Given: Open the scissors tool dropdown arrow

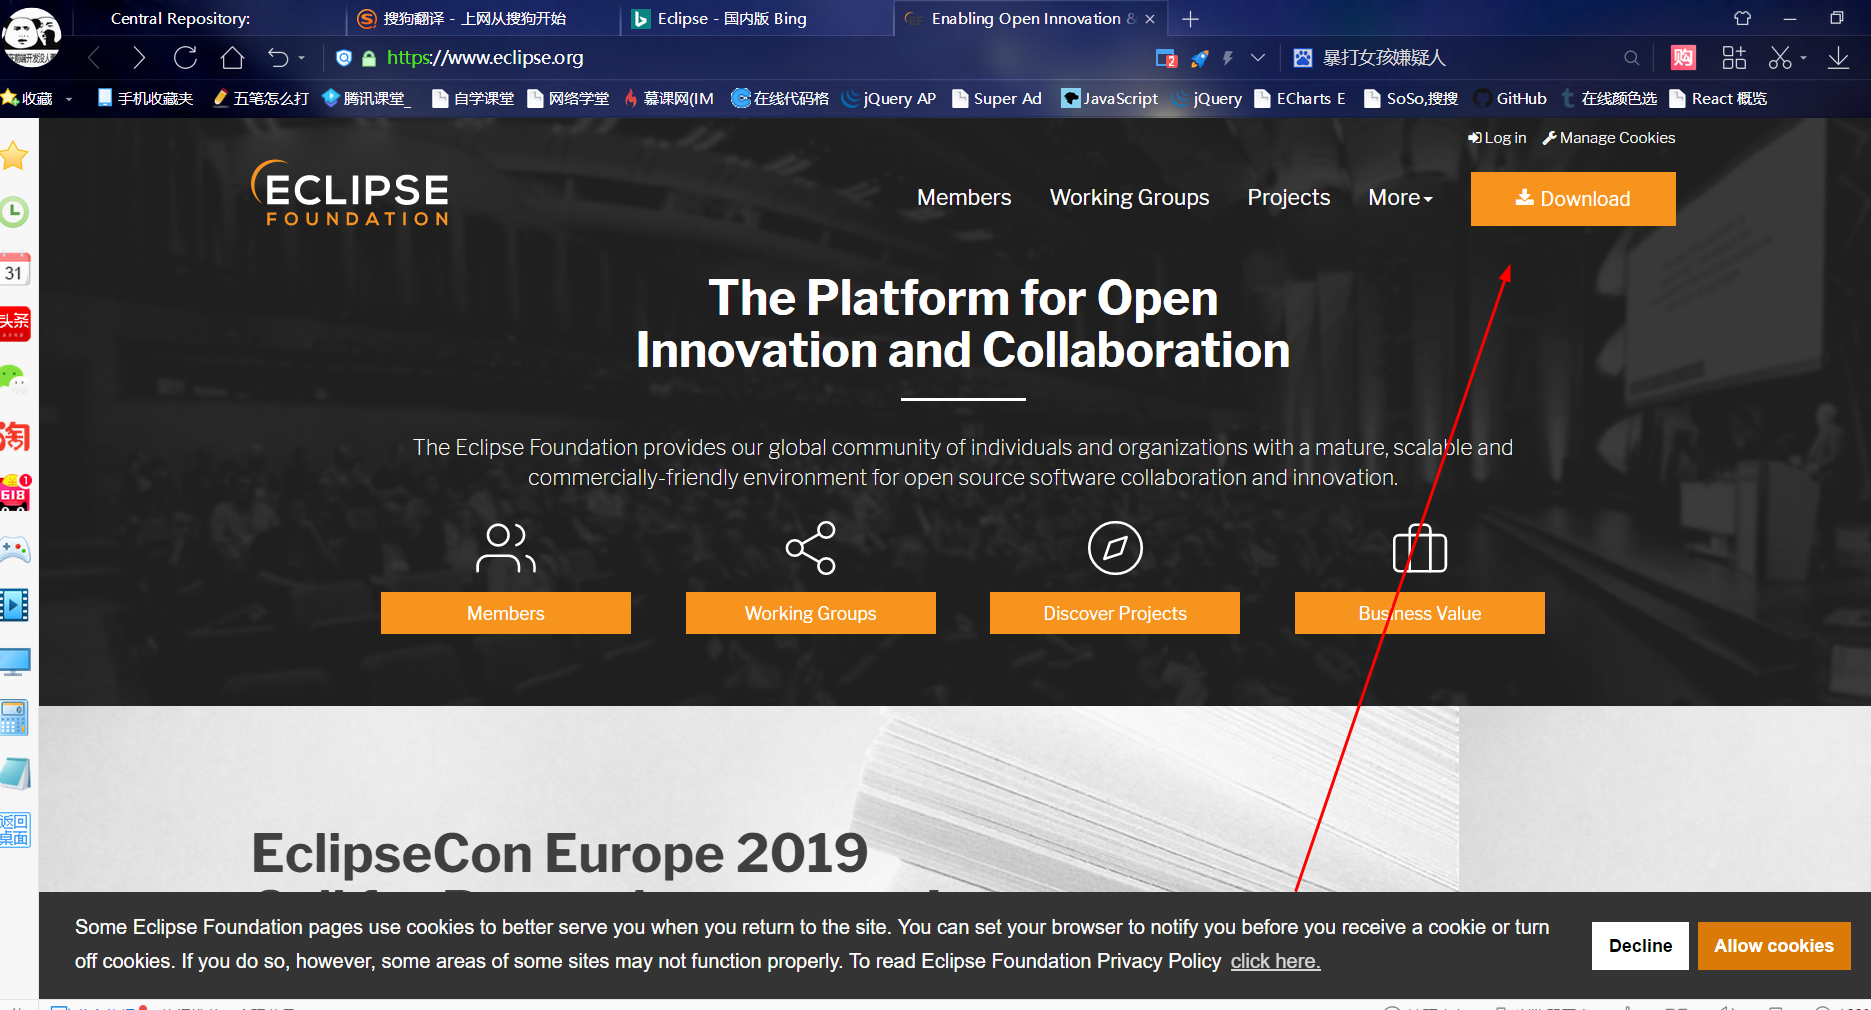Looking at the screenshot, I should point(1804,58).
